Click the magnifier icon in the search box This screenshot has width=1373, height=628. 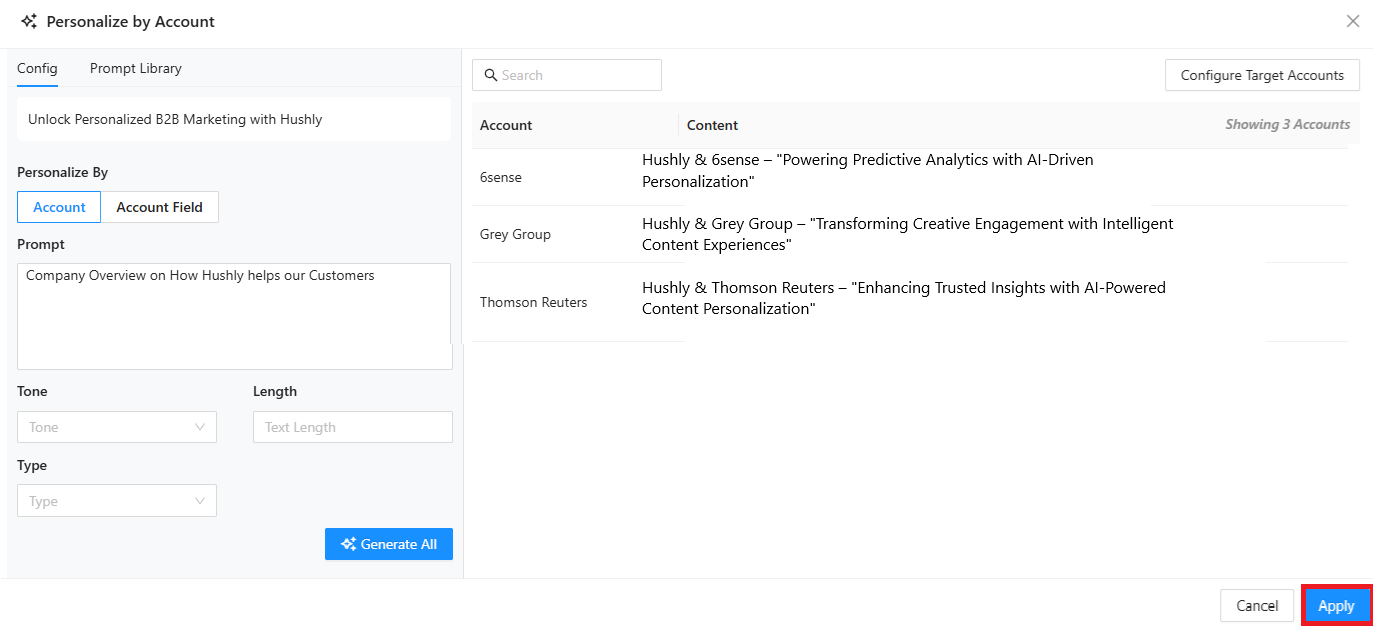491,75
